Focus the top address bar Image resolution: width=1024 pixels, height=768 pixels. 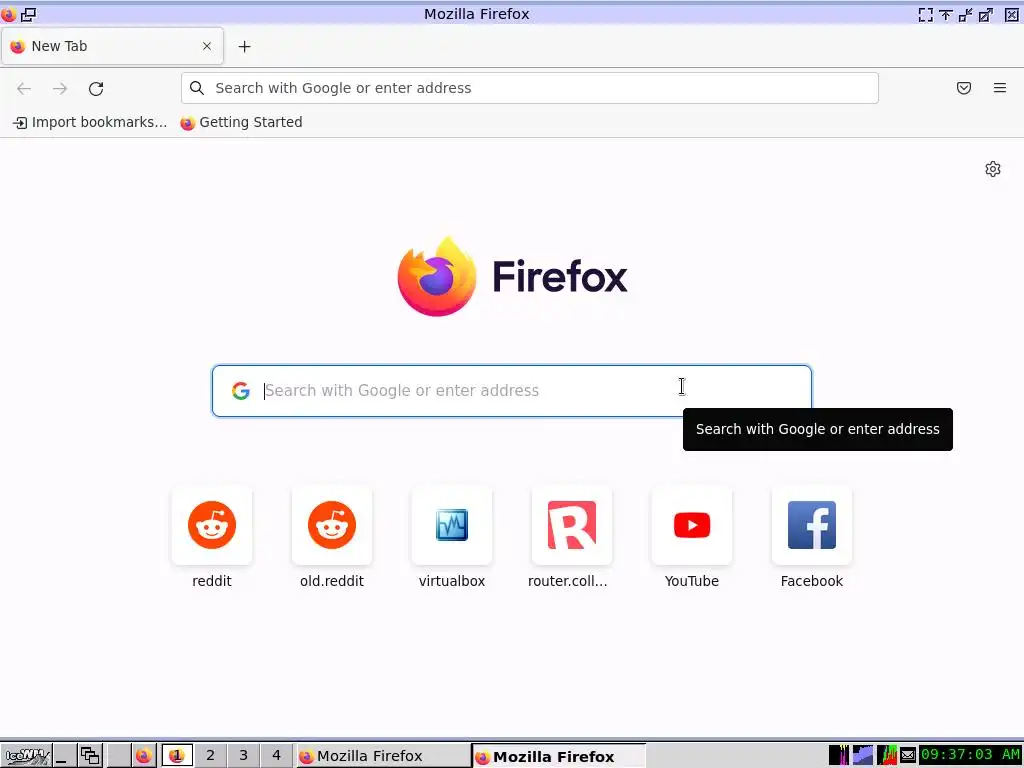click(530, 88)
